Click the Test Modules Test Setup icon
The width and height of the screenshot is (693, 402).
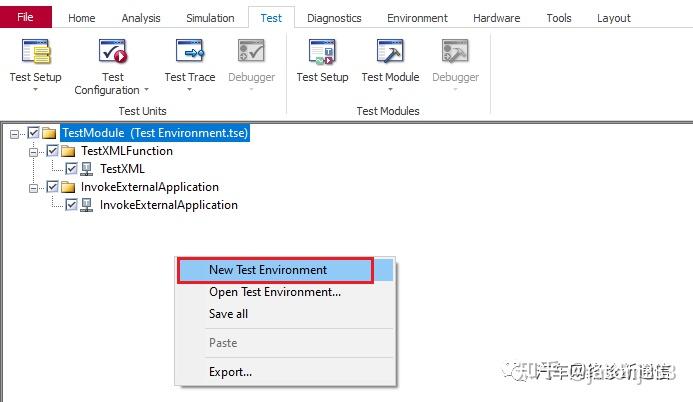coord(322,51)
